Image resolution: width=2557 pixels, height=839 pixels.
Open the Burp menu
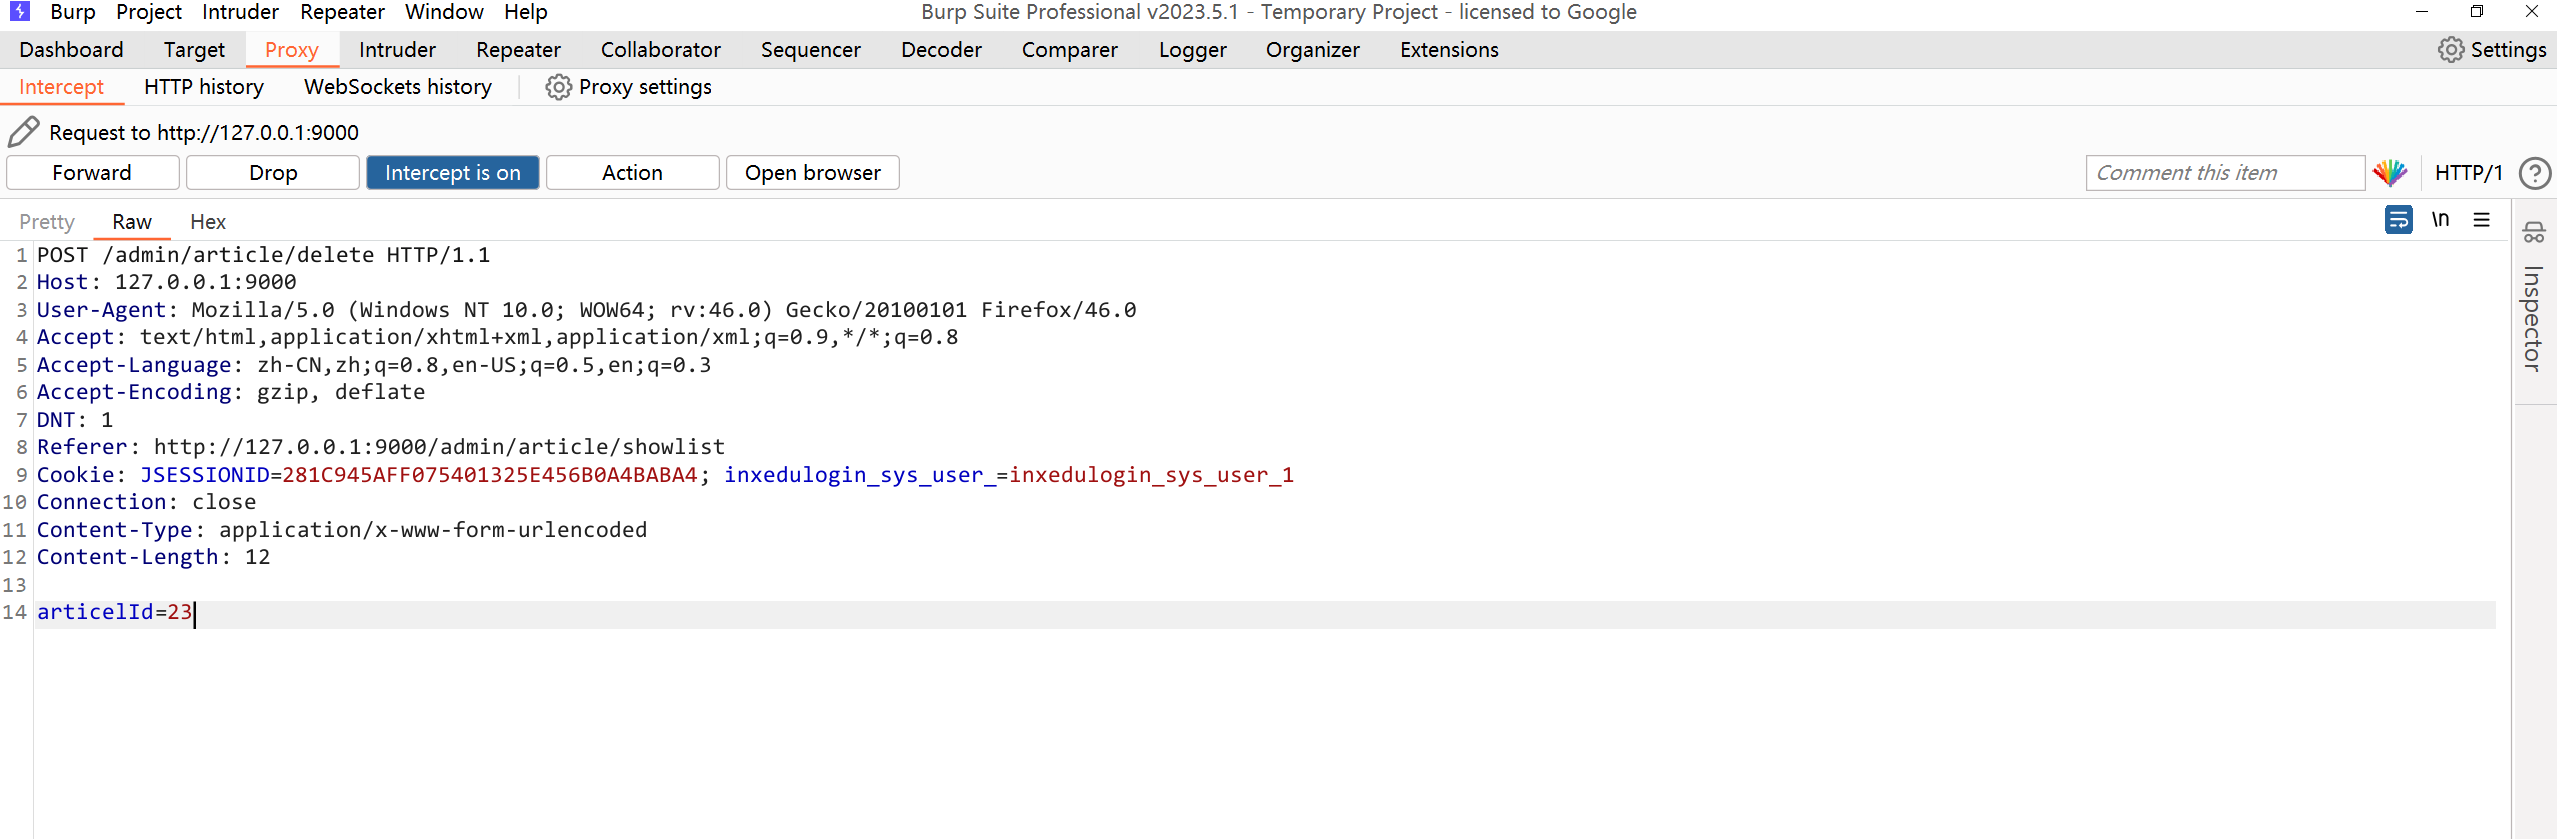[x=72, y=12]
